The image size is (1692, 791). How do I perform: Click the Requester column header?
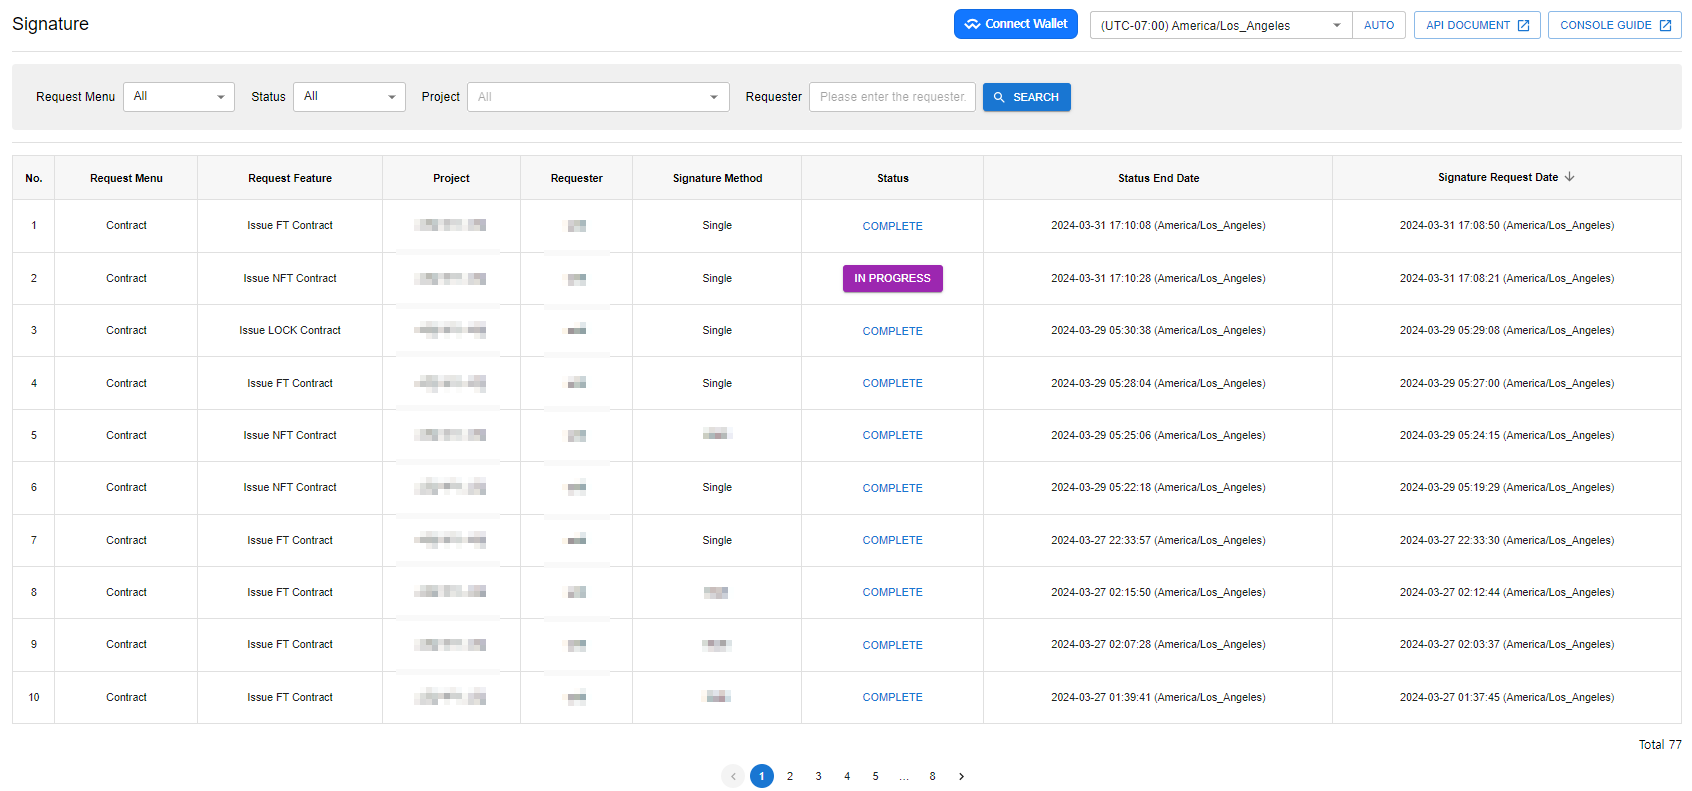click(577, 178)
